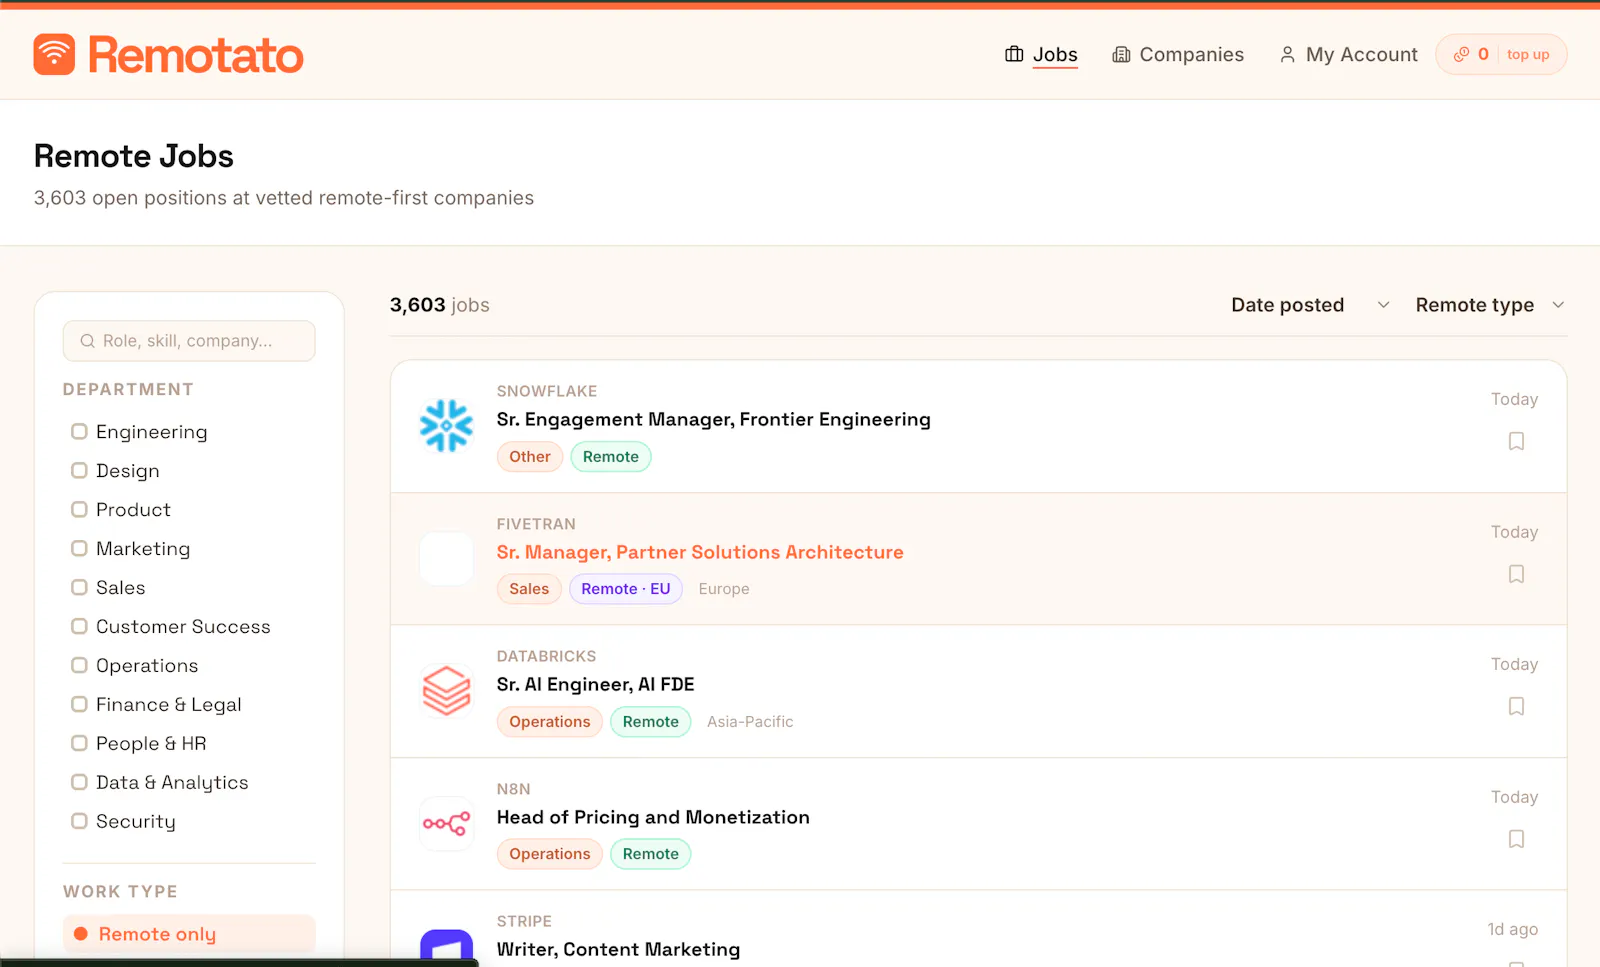Viewport: 1600px width, 967px height.
Task: Open the Companies nav tab
Action: [x=1178, y=54]
